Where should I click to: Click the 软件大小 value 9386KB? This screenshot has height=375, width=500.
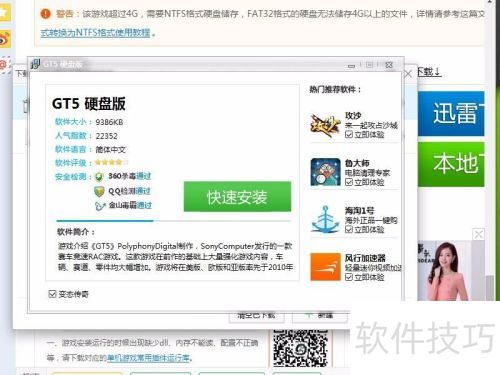(109, 122)
